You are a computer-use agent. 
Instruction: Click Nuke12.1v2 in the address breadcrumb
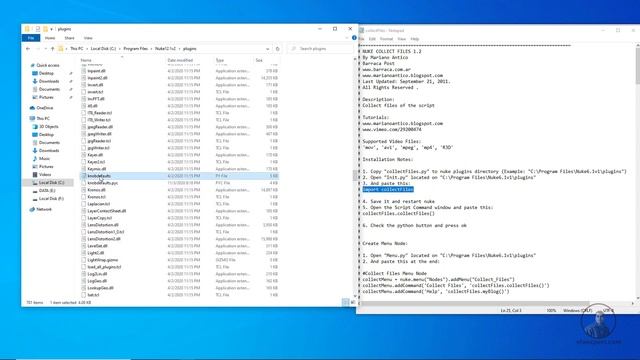click(x=165, y=49)
